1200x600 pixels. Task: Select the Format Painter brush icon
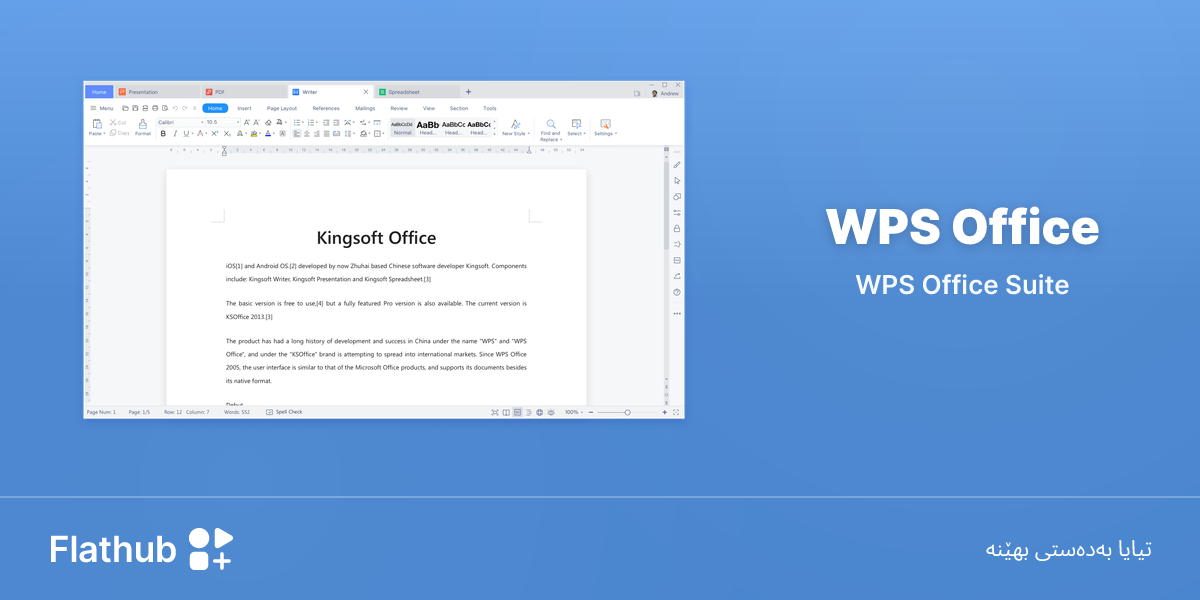coord(143,124)
